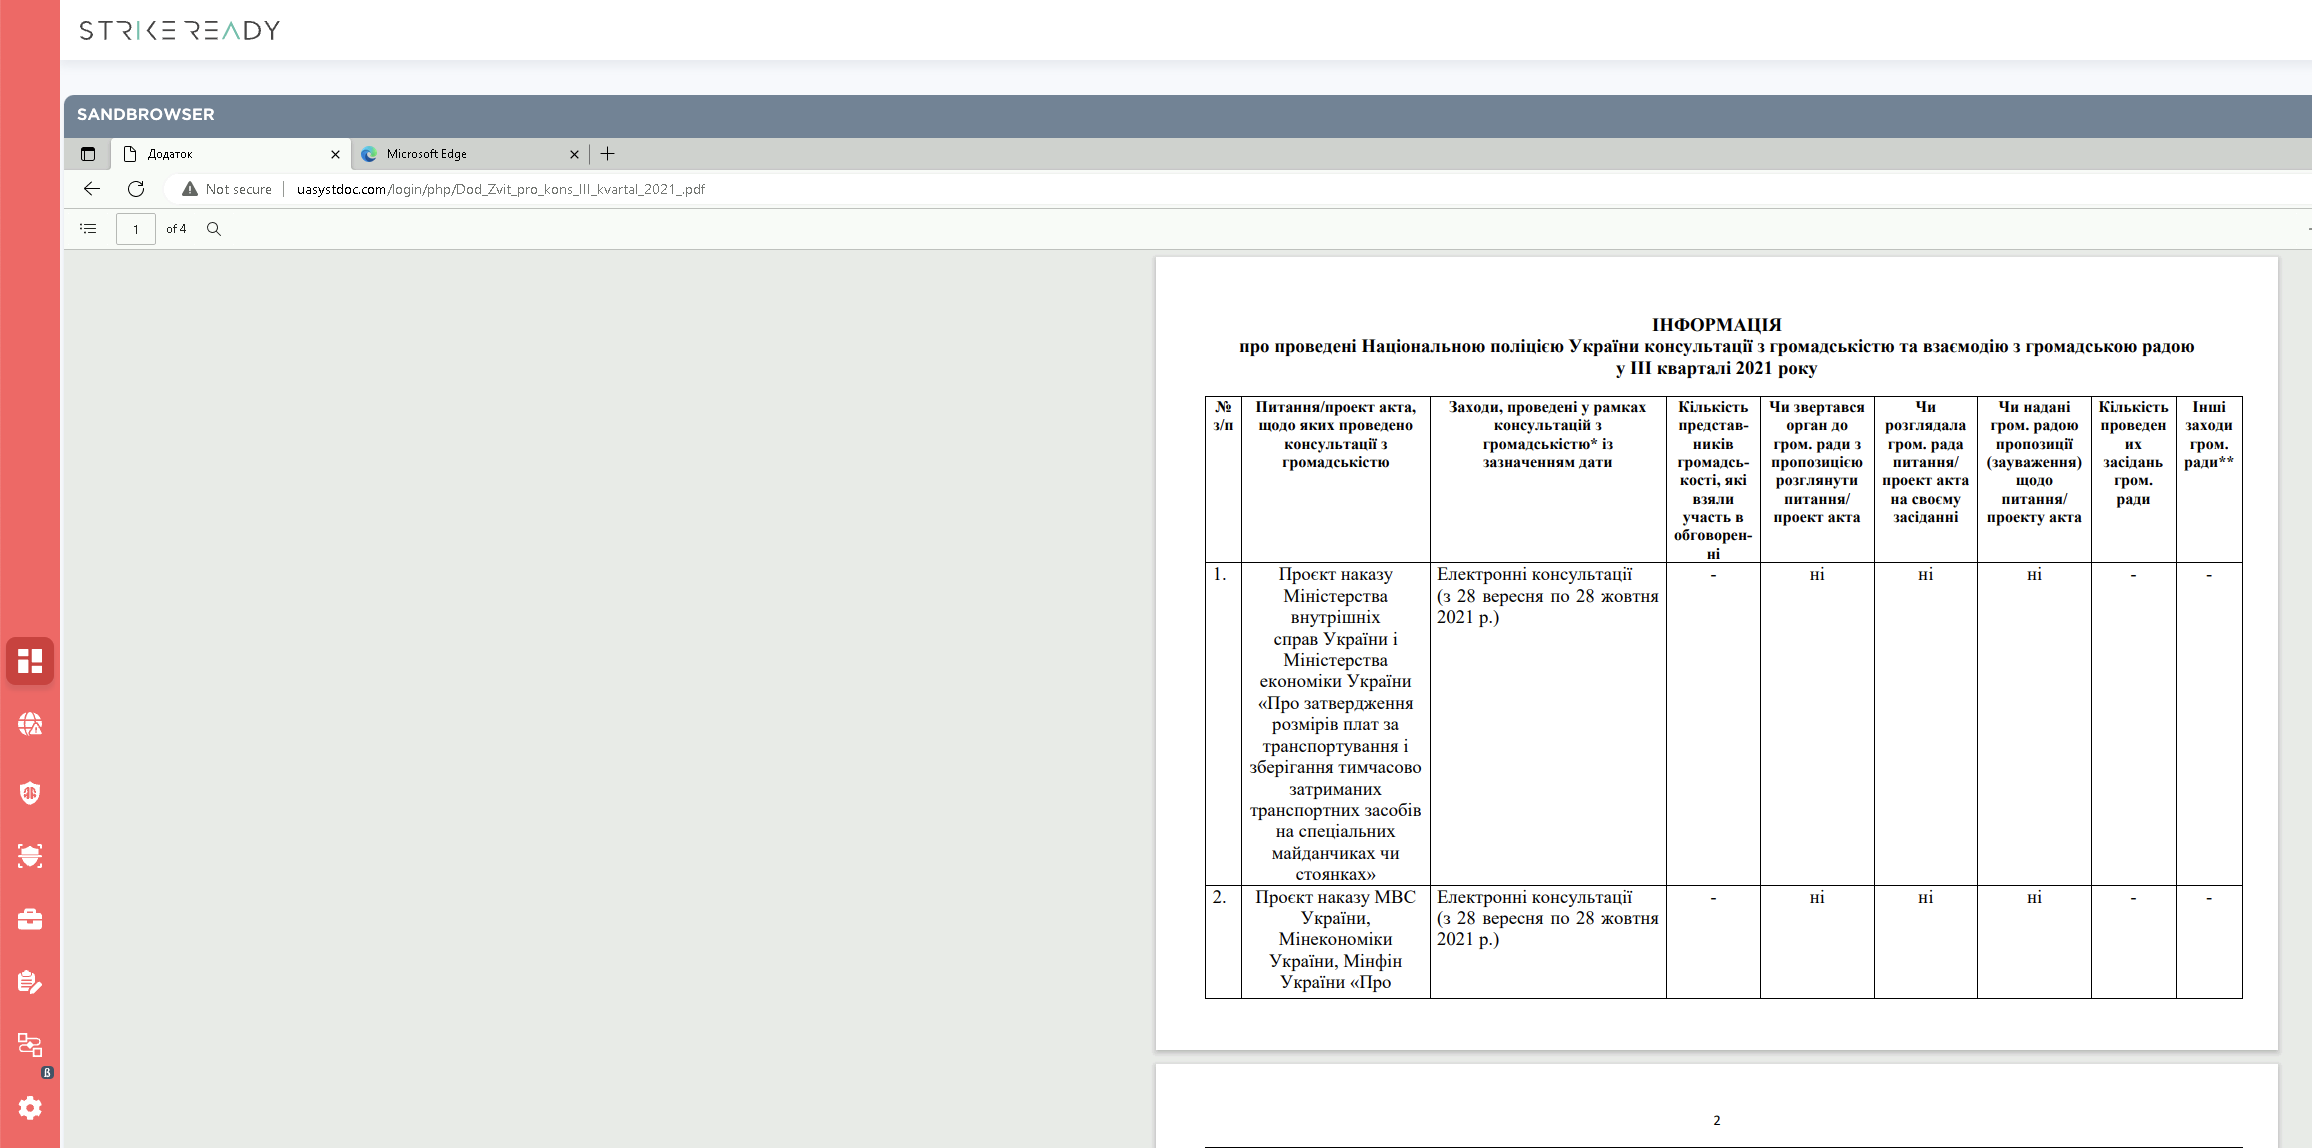
Task: Open the globe threat intelligence sidebar icon
Action: tap(30, 724)
